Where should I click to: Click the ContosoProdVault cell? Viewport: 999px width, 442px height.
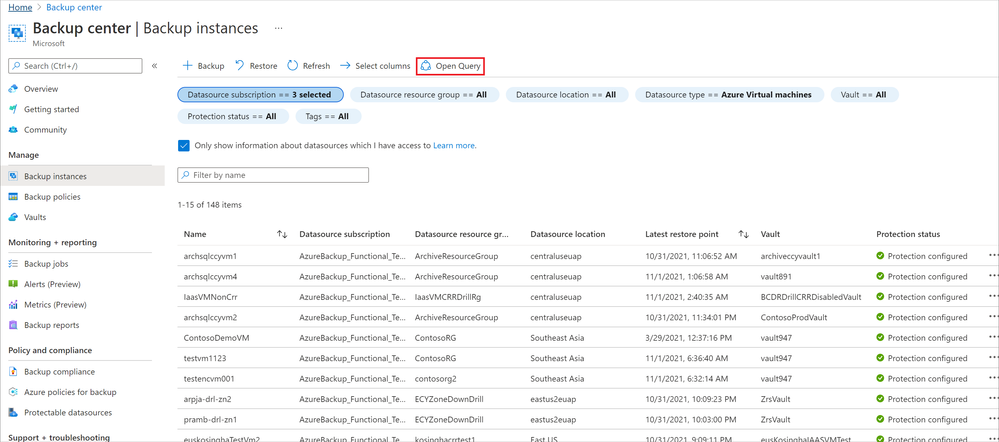pyautogui.click(x=793, y=317)
